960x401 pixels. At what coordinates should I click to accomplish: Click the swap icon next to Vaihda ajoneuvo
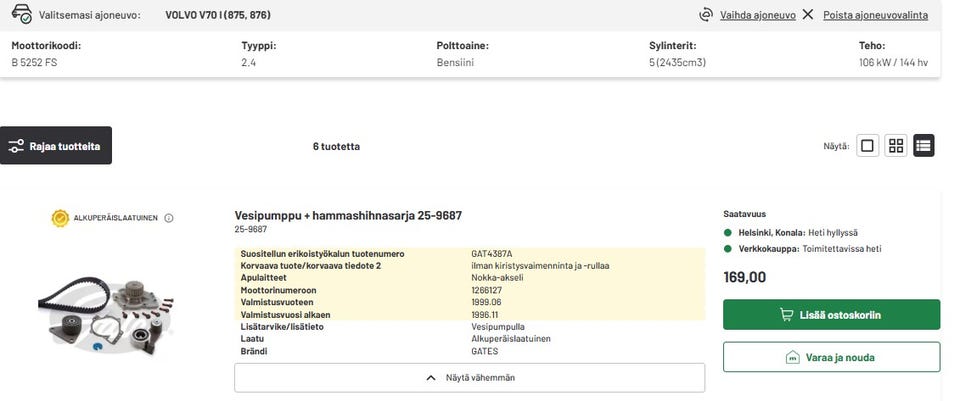[706, 15]
